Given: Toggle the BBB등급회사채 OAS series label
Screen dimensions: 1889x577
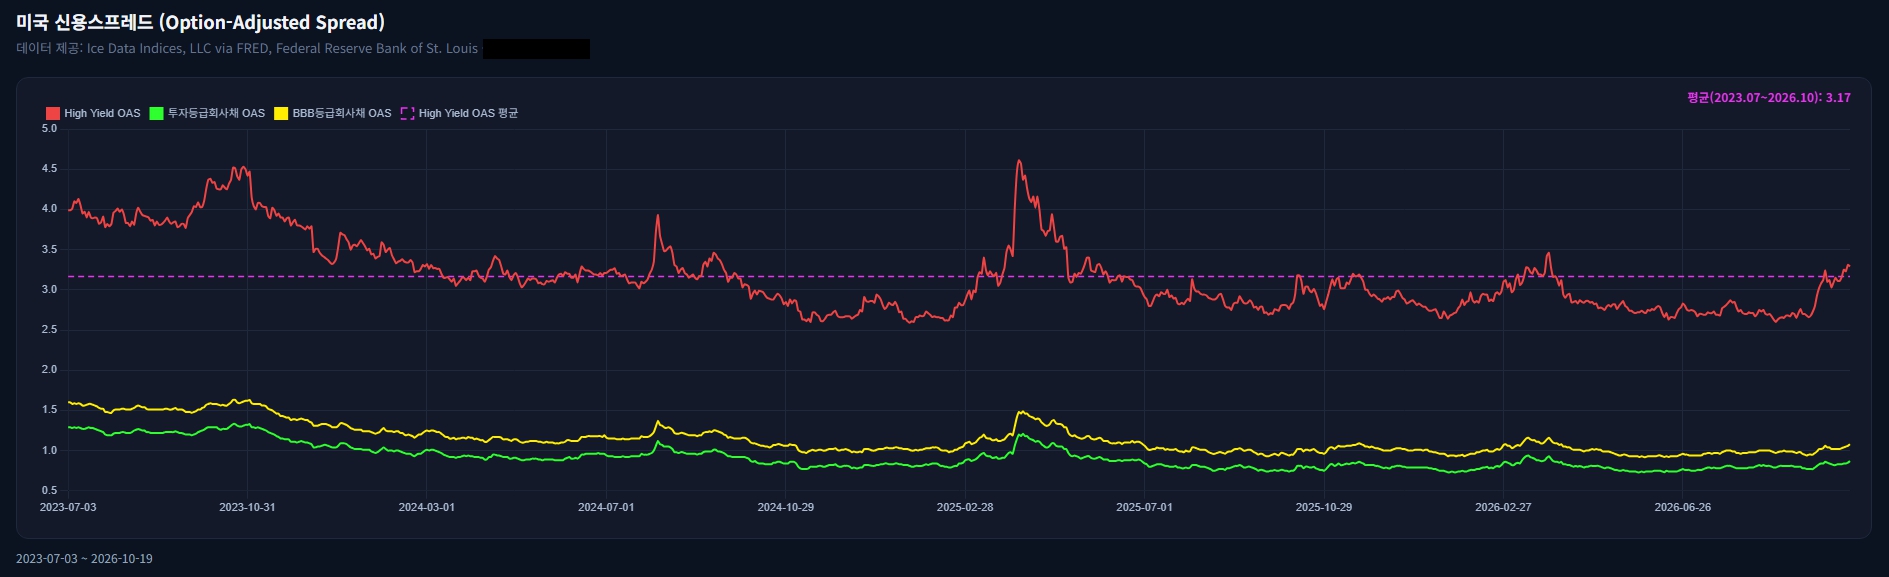Looking at the screenshot, I should (342, 113).
